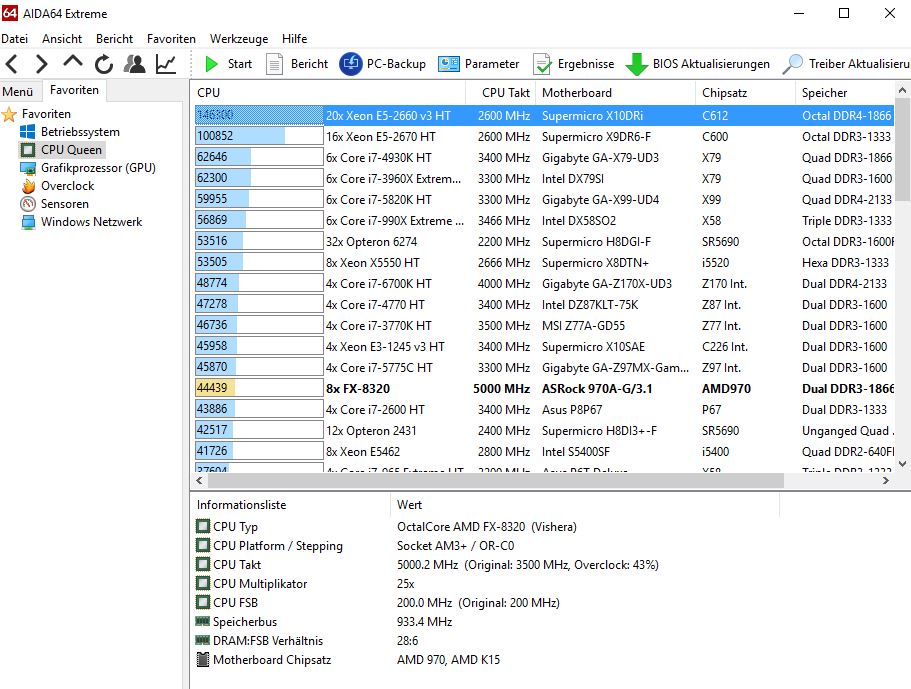Image resolution: width=911 pixels, height=689 pixels.
Task: Refresh the page using circular arrow icon
Action: click(103, 63)
